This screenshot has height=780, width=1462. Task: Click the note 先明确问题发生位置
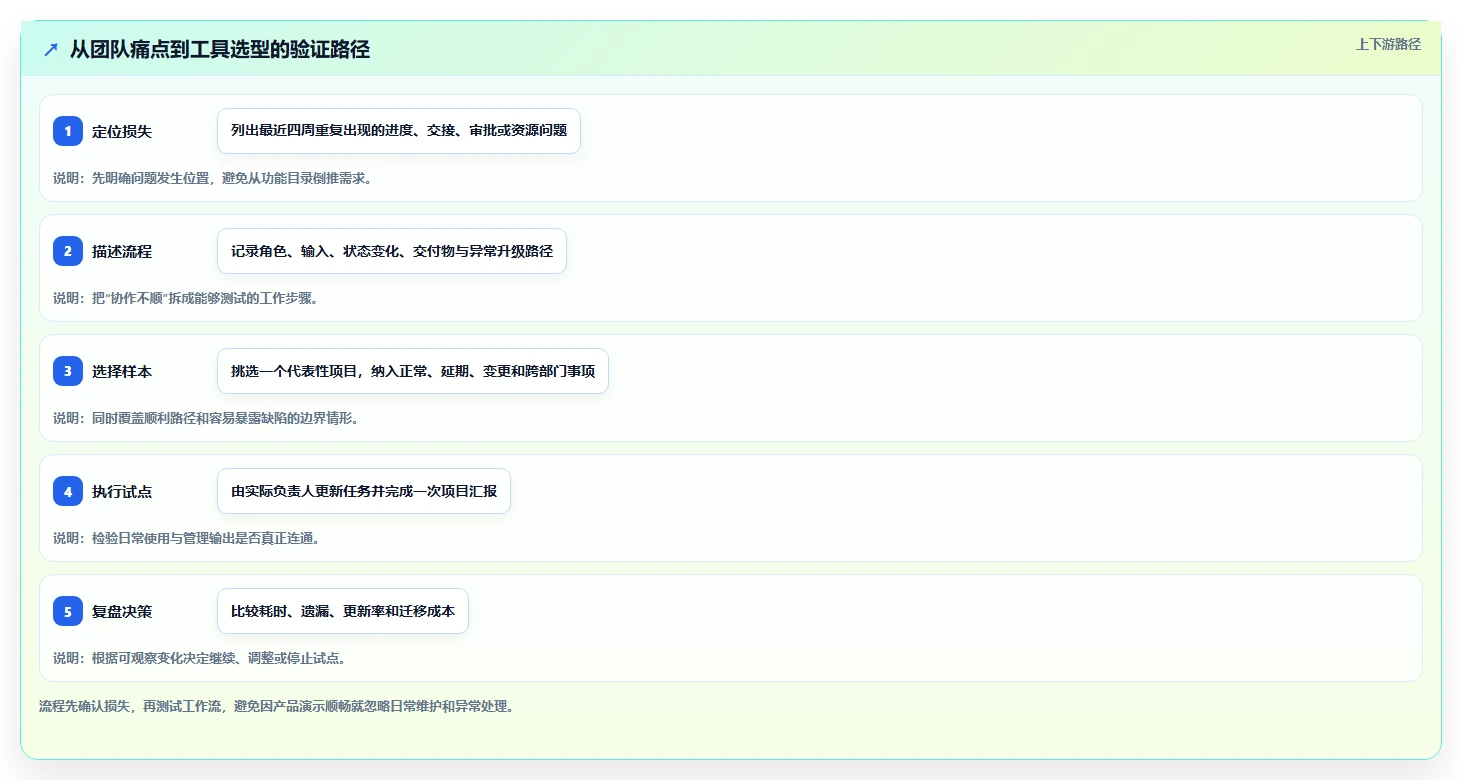tap(213, 178)
